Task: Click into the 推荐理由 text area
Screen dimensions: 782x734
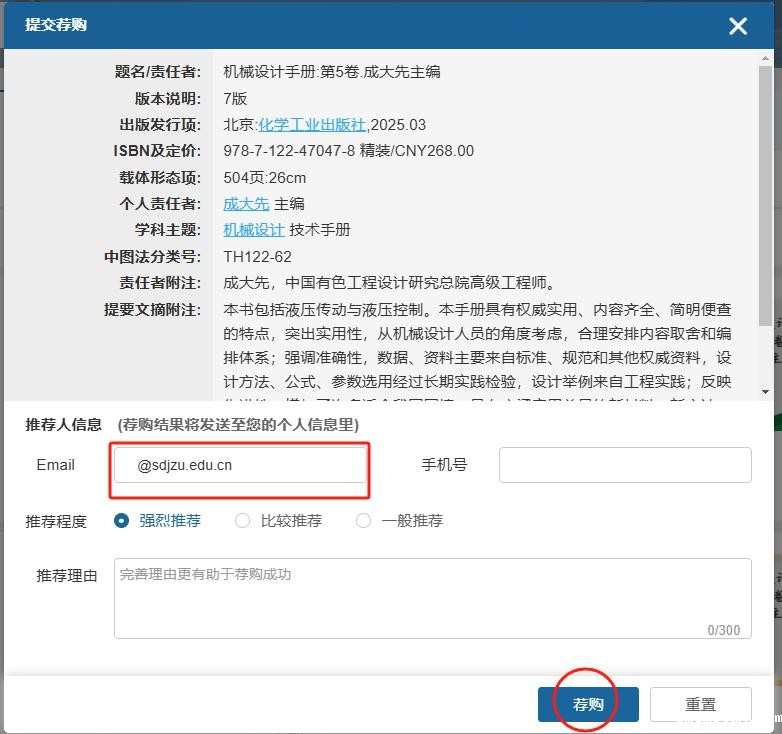Action: [432, 598]
